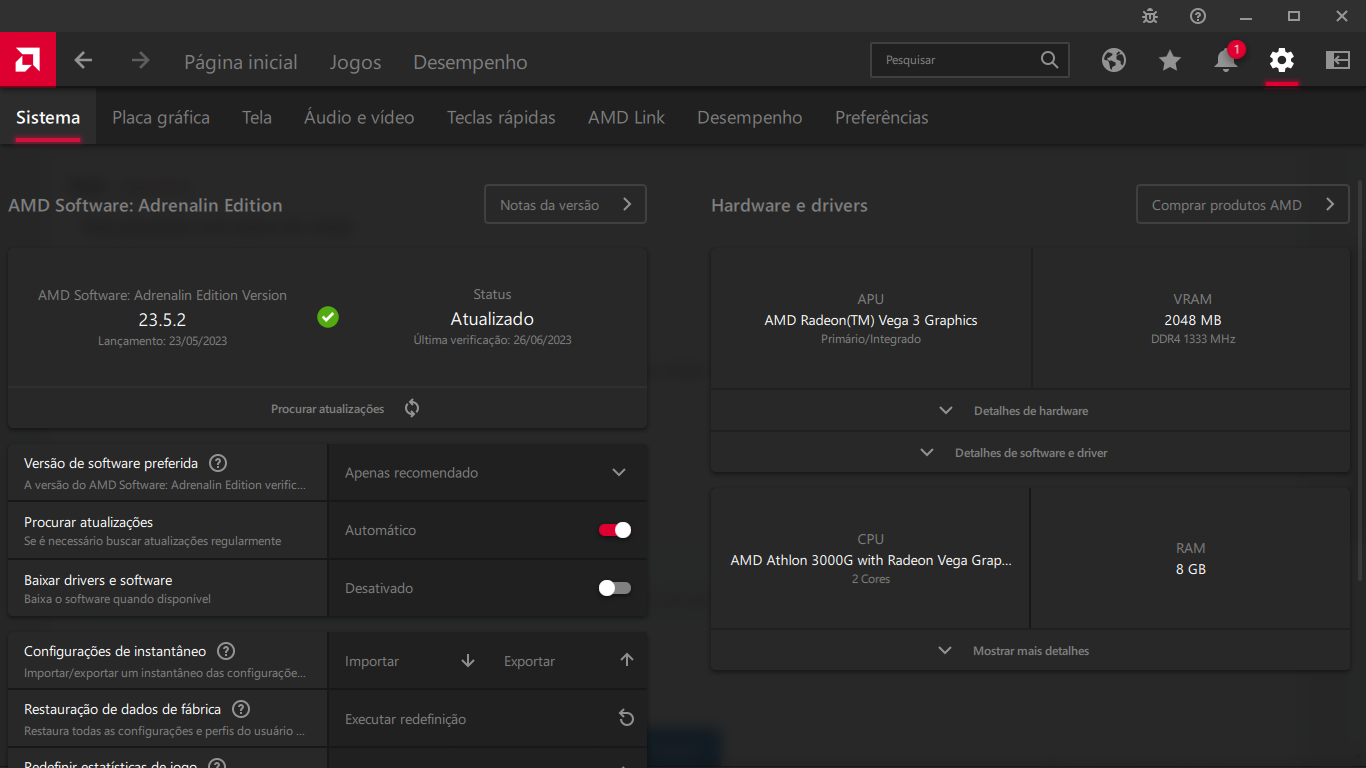This screenshot has width=1366, height=768.
Task: Click Exportar snapshot button
Action: 570,661
